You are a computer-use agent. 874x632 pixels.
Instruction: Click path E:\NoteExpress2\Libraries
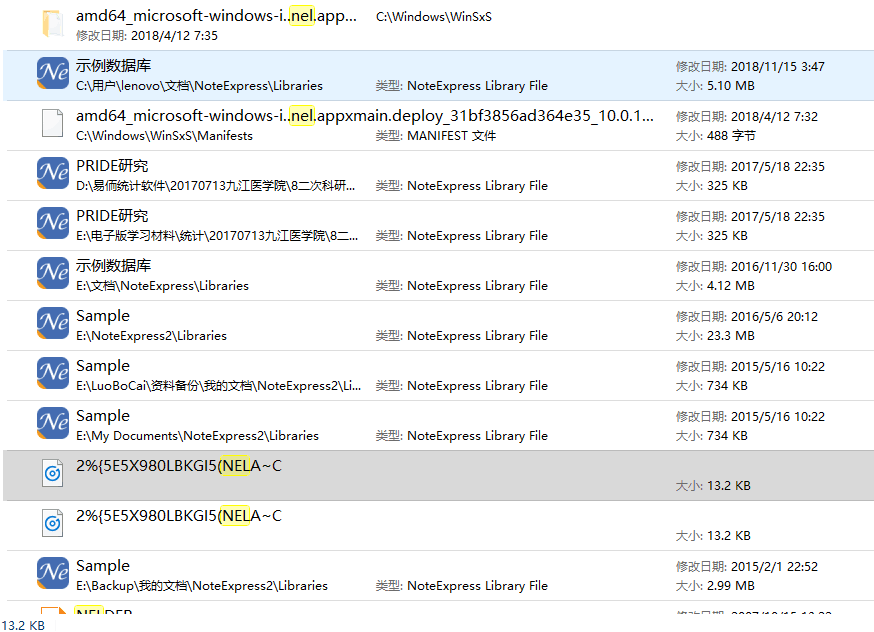click(152, 336)
